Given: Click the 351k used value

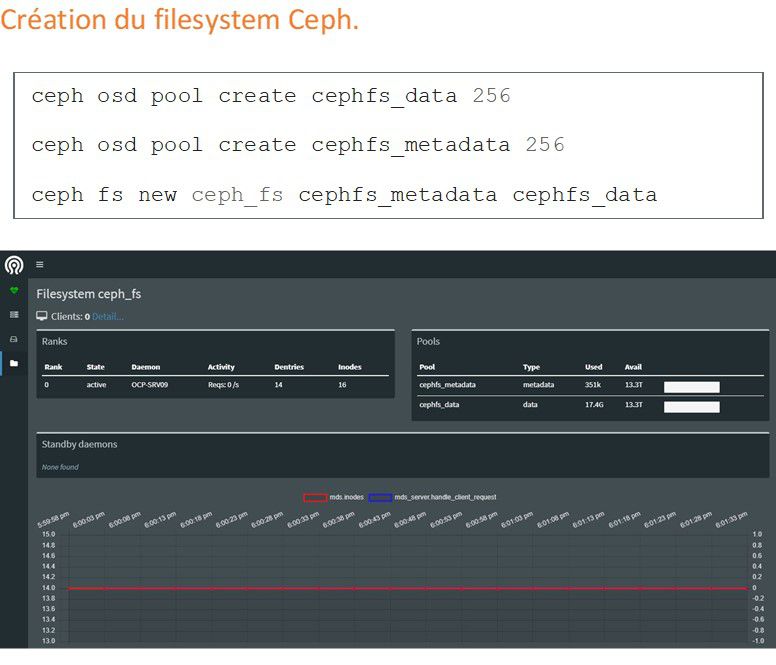Looking at the screenshot, I should (592, 385).
